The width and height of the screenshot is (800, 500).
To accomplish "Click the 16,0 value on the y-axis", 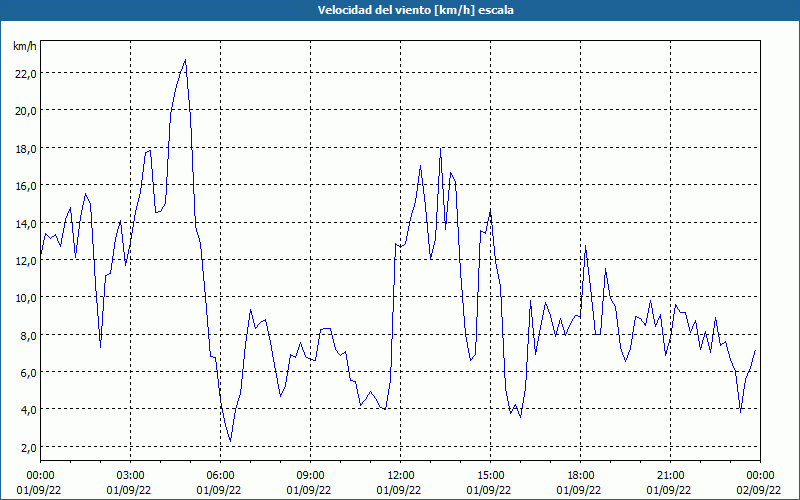I will point(26,186).
